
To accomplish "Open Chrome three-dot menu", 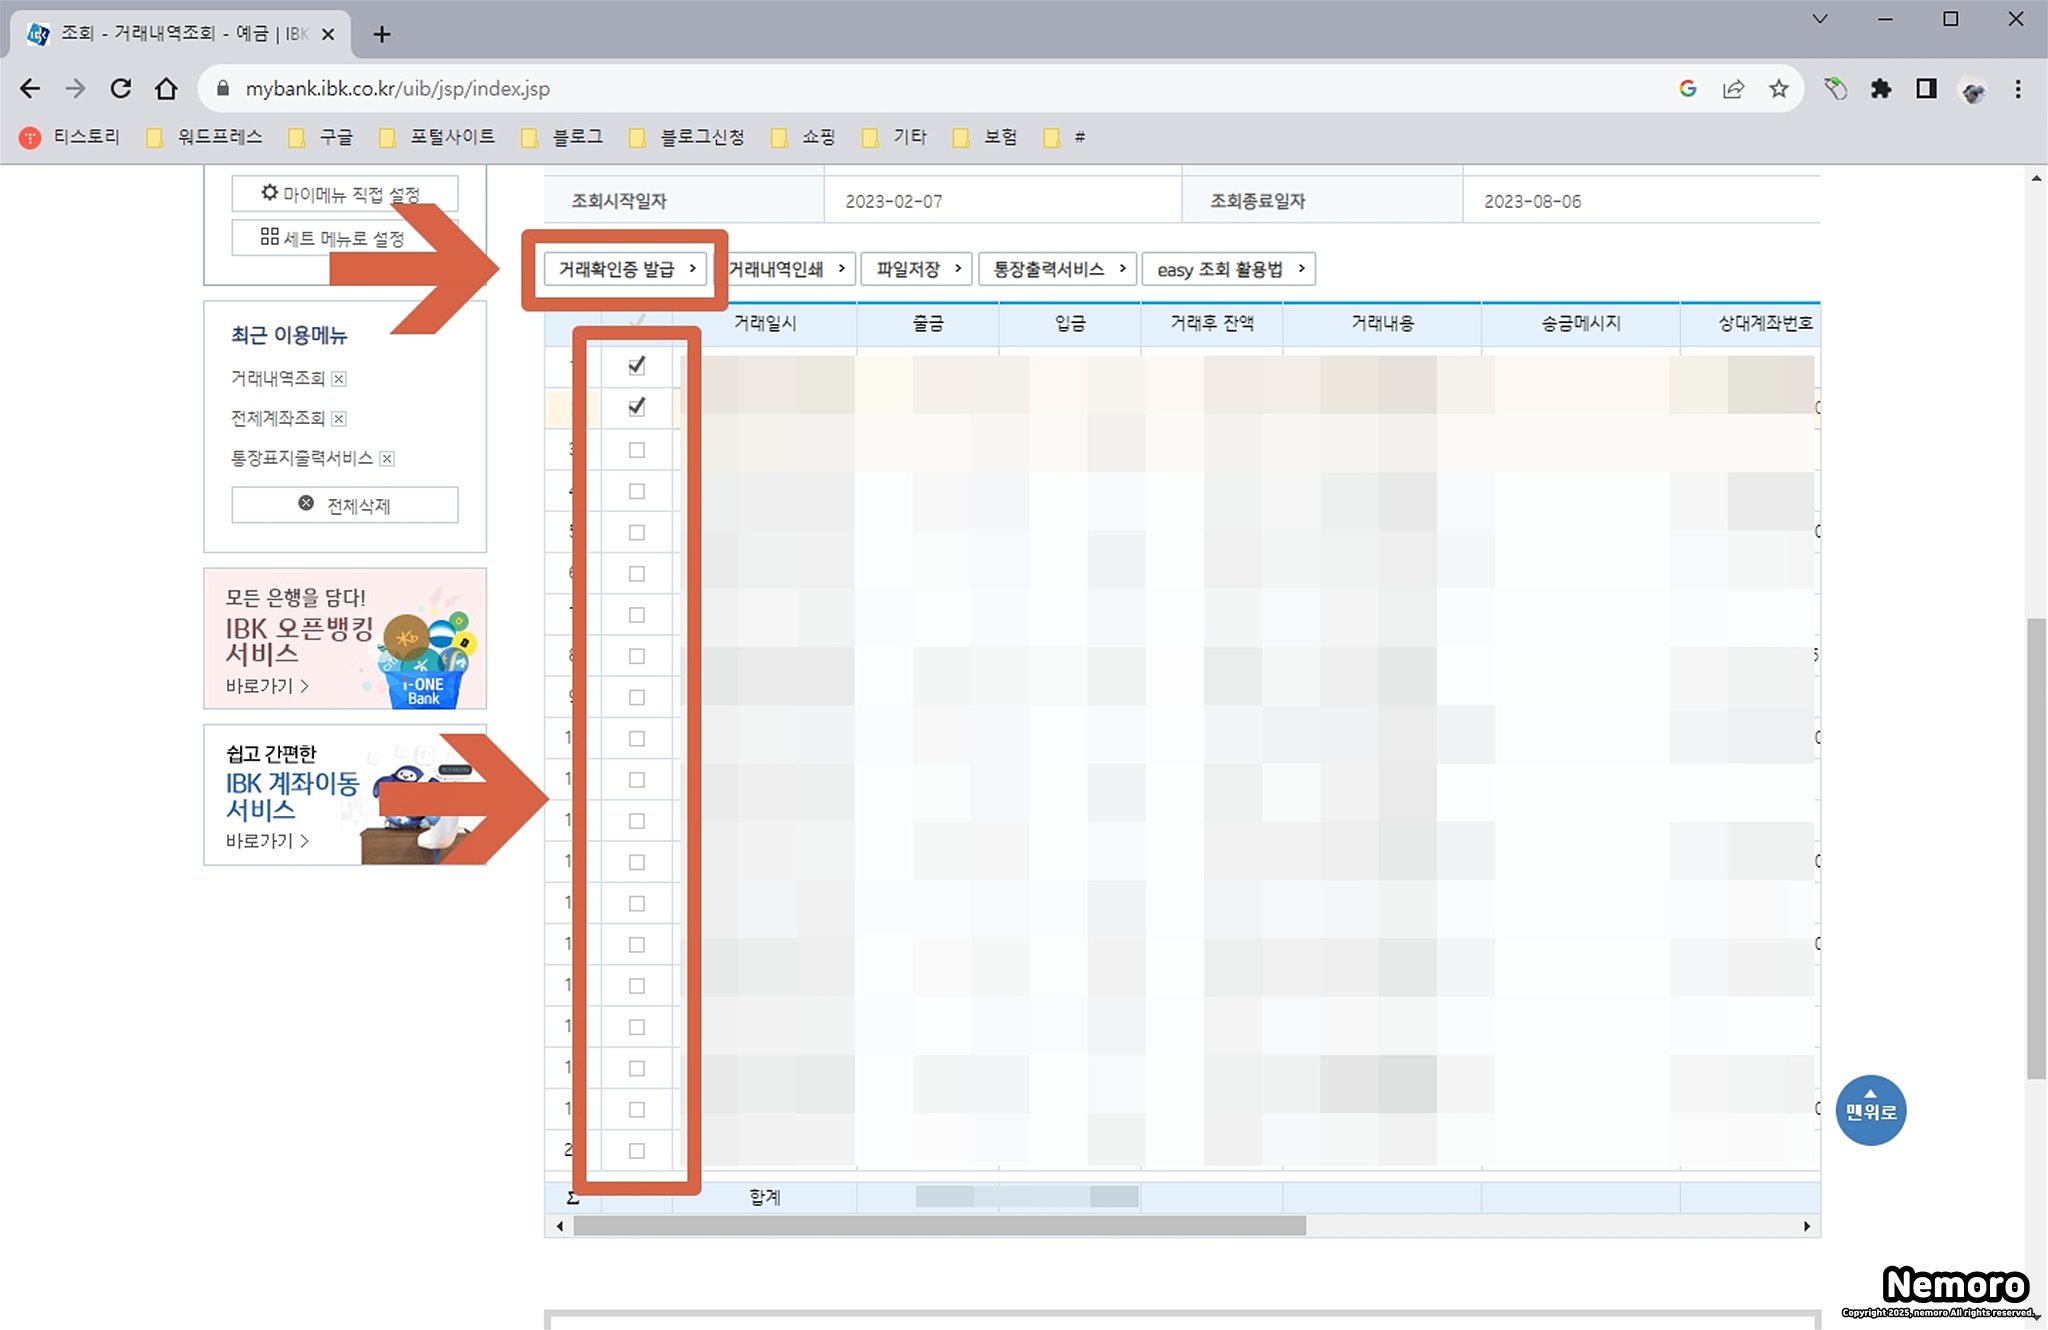I will pos(2018,89).
